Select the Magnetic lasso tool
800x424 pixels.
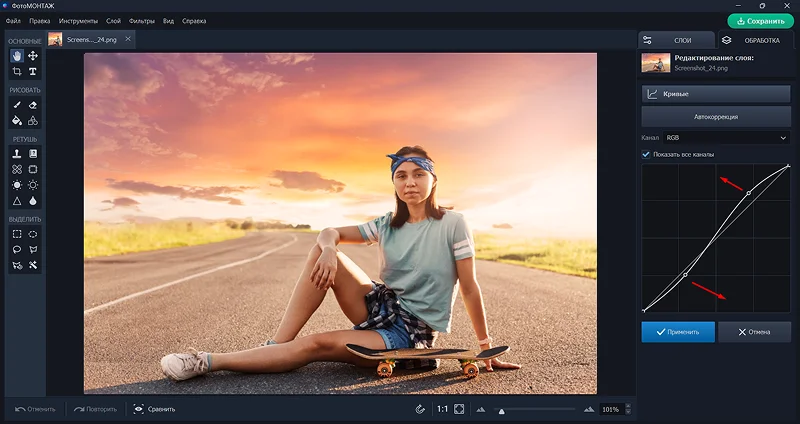click(x=17, y=265)
